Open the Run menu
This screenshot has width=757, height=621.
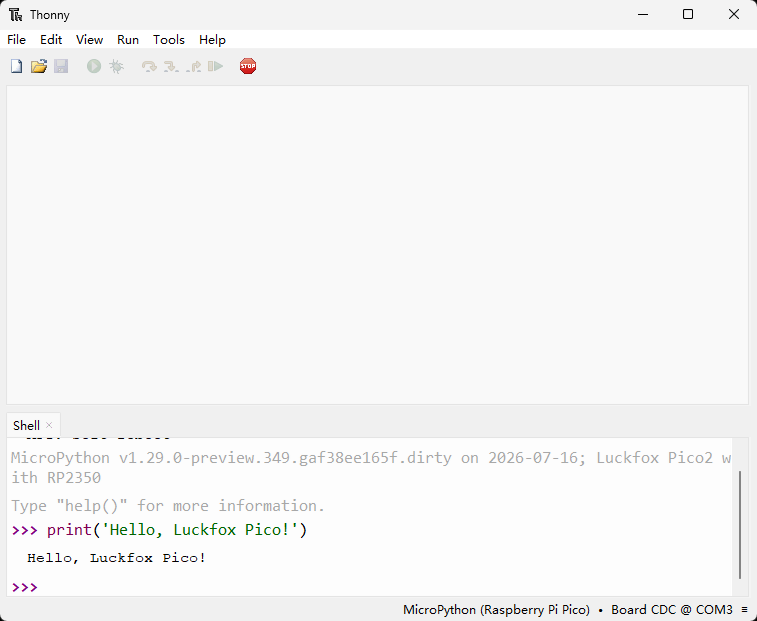(x=128, y=40)
